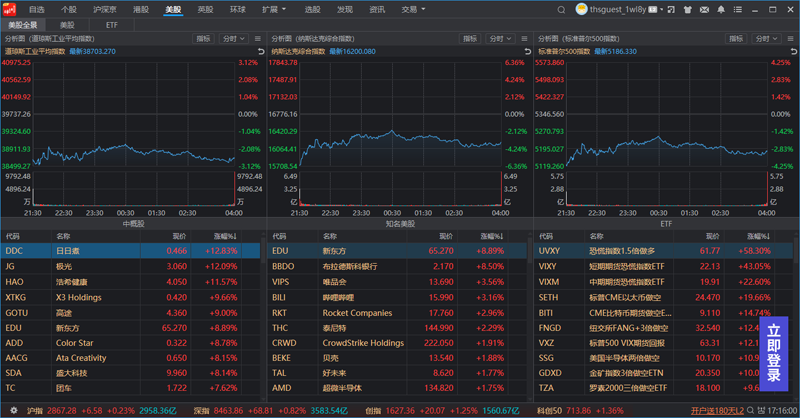Open the search magnifier icon in title bar
Image resolution: width=800 pixels, height=418 pixels.
pos(561,10)
